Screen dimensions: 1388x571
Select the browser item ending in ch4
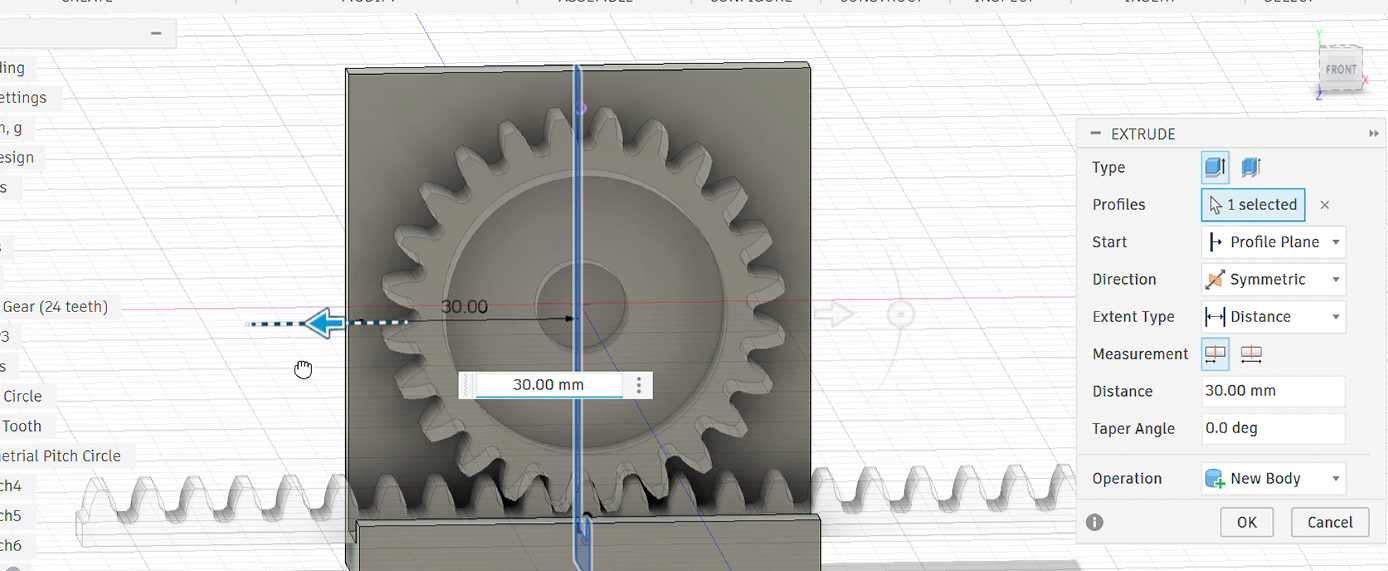pos(11,486)
